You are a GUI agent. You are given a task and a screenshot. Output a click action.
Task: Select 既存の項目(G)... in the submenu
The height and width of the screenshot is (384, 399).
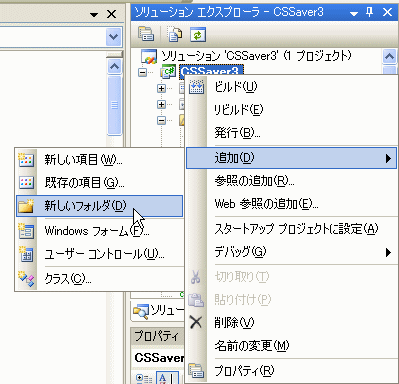(99, 183)
